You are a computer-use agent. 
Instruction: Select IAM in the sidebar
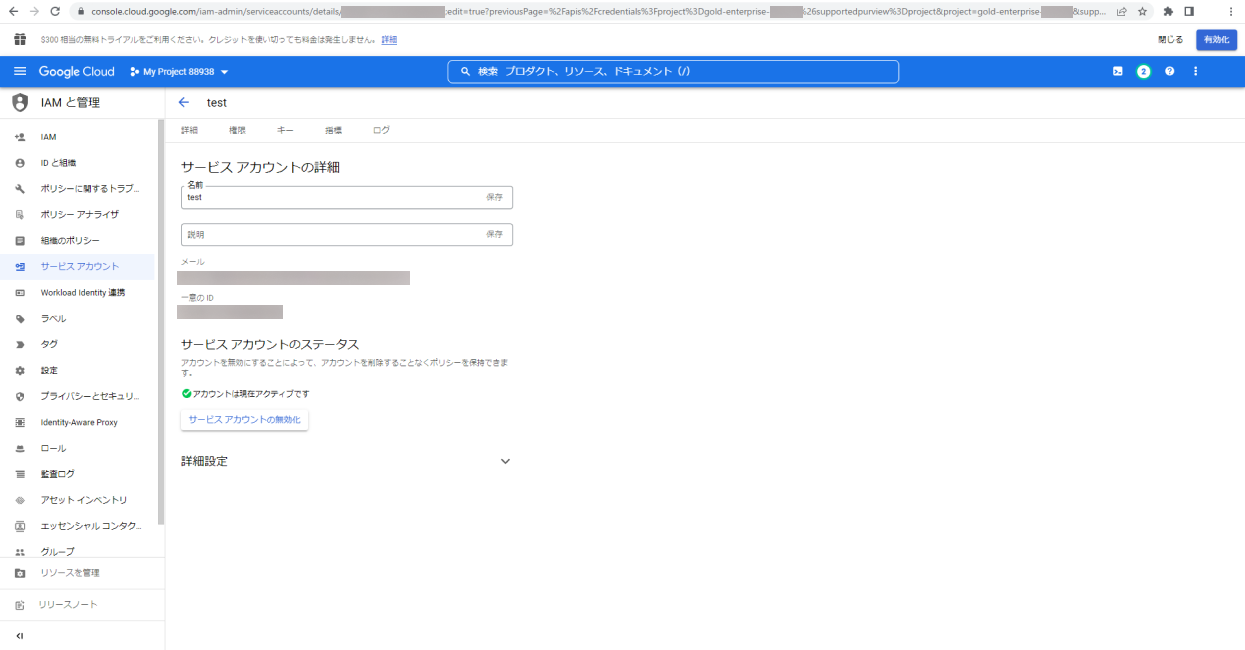point(46,136)
